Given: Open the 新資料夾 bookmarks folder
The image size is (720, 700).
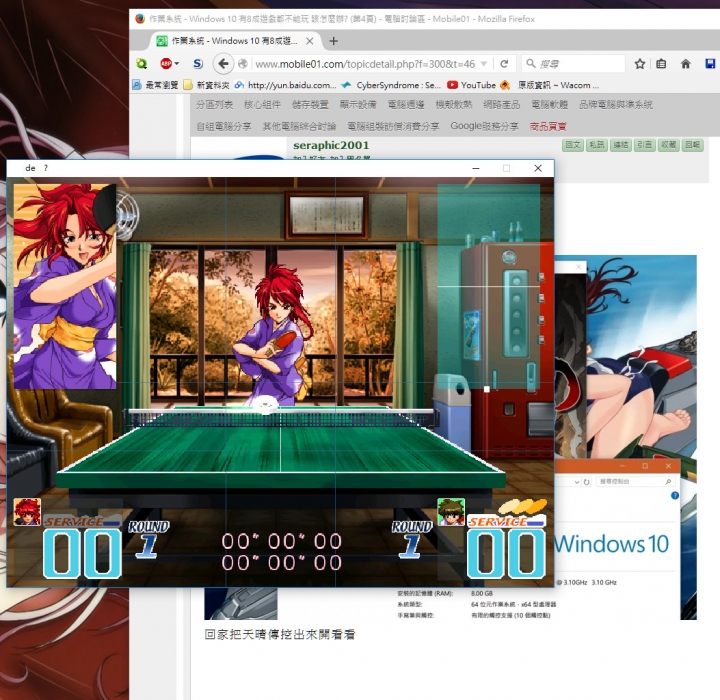Looking at the screenshot, I should [206, 85].
